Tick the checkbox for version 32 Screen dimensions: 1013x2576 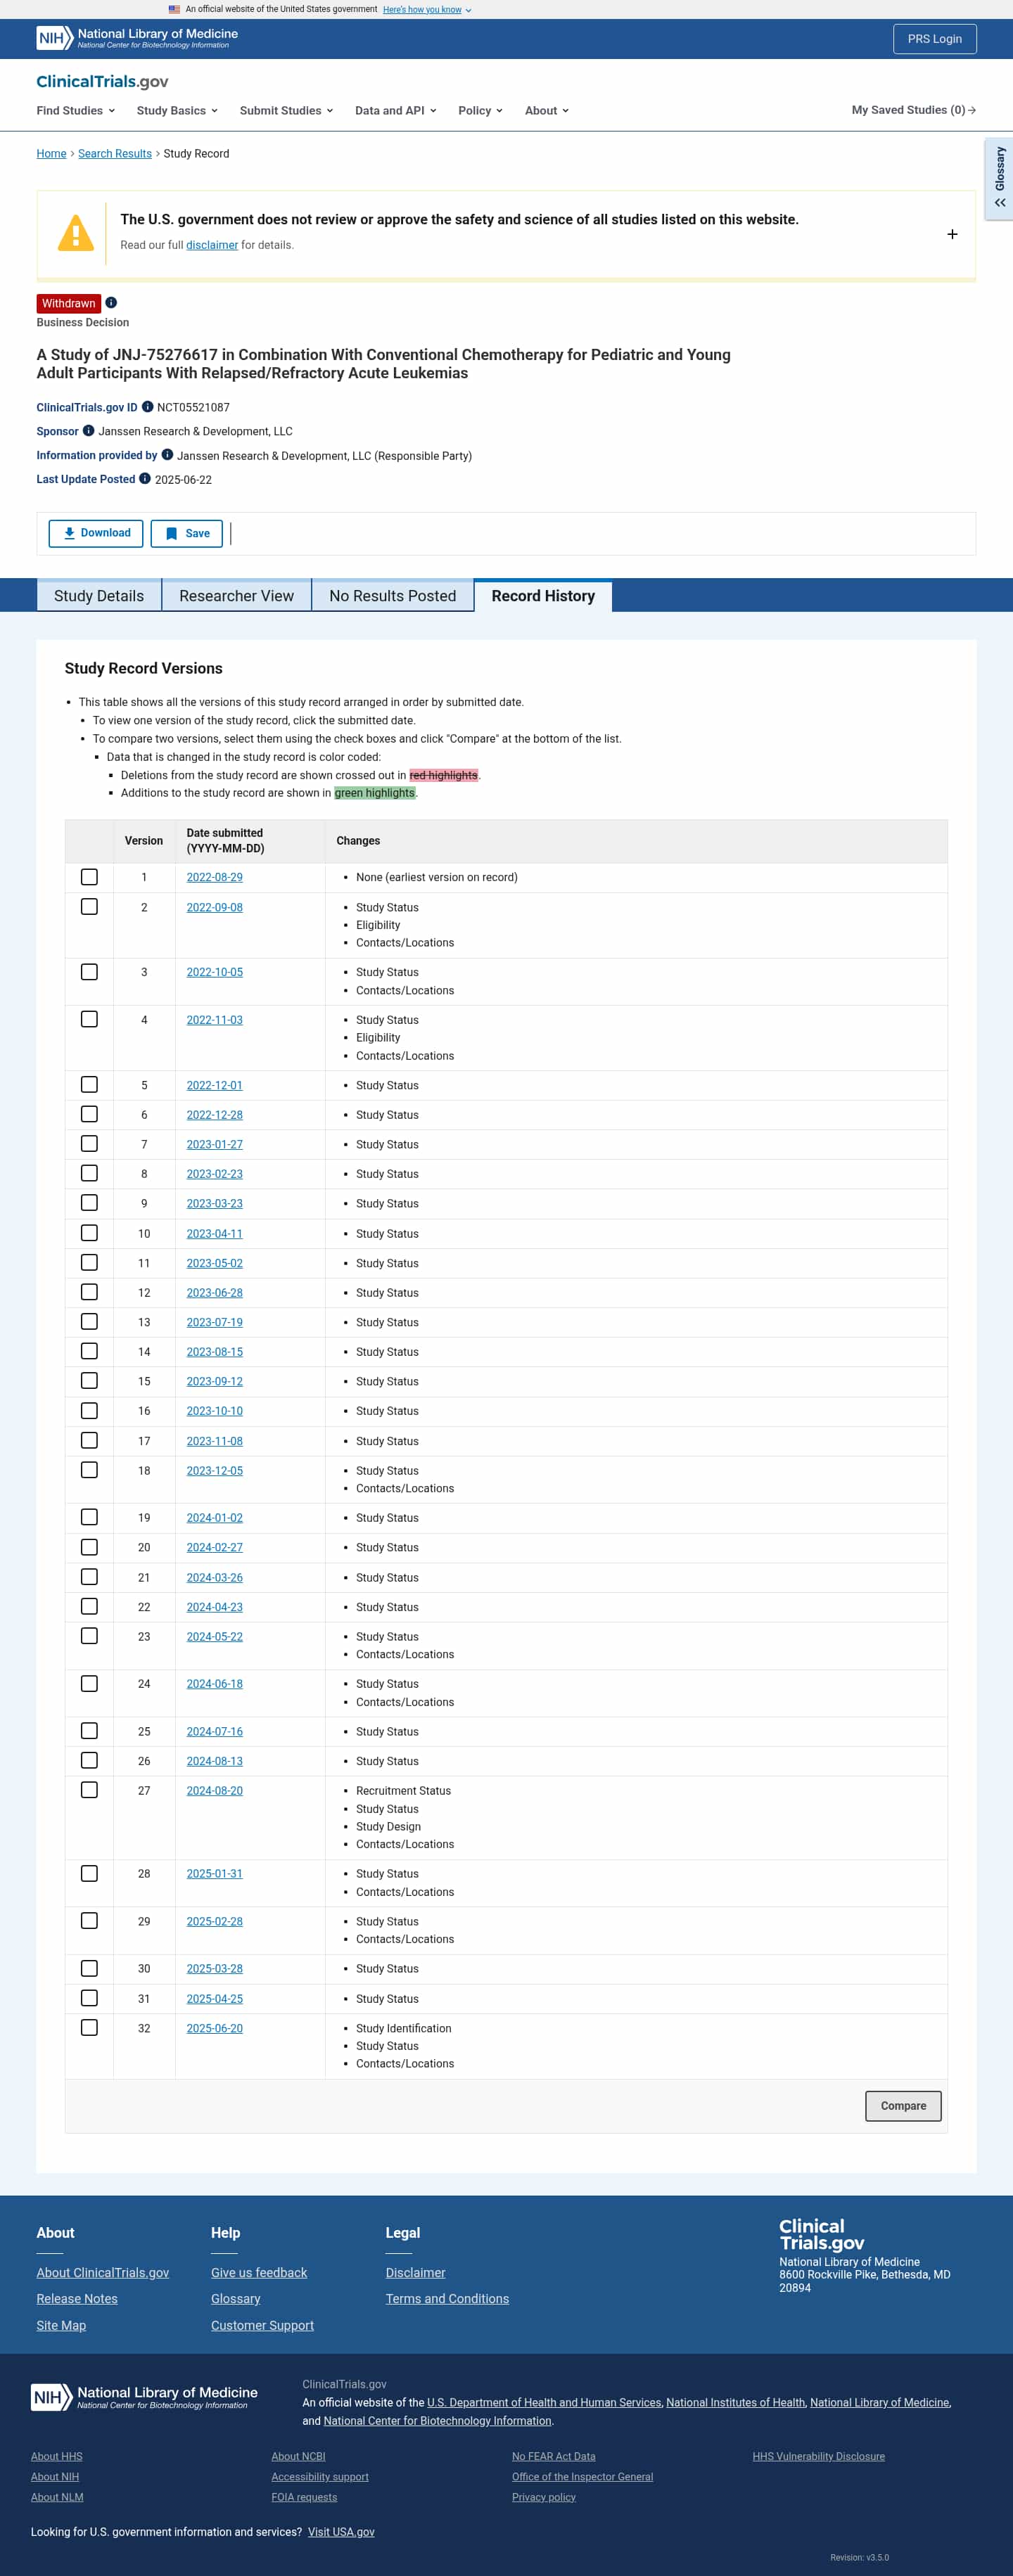click(89, 2027)
